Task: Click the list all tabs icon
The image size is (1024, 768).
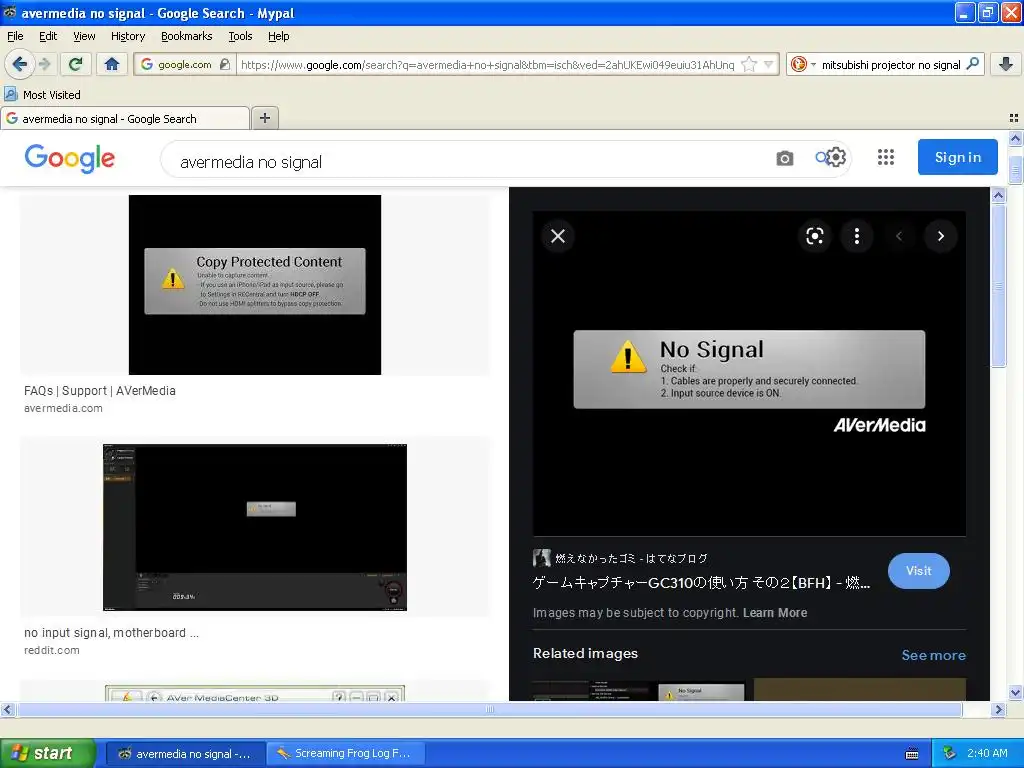Action: click(1014, 118)
